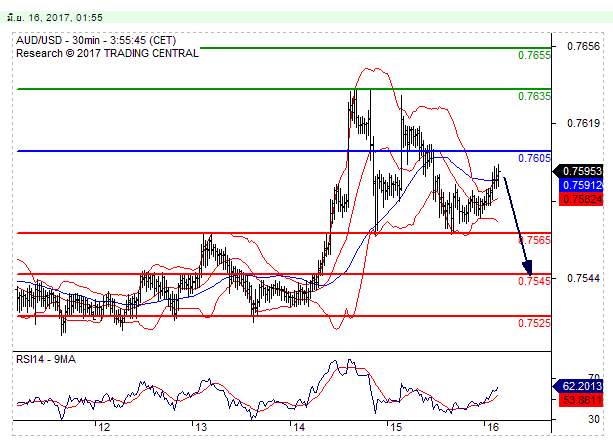This screenshot has height=447, width=613.
Task: Click the date axis label 15
Action: [x=396, y=427]
